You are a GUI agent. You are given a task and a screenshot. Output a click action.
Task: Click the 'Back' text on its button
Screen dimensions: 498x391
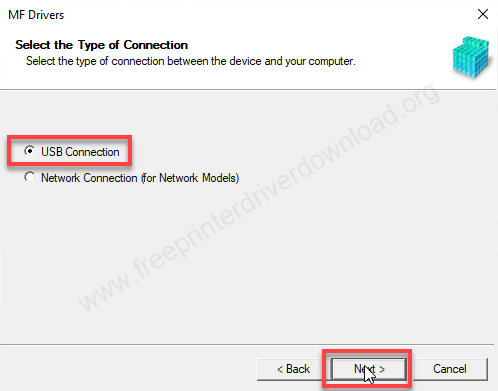click(298, 369)
